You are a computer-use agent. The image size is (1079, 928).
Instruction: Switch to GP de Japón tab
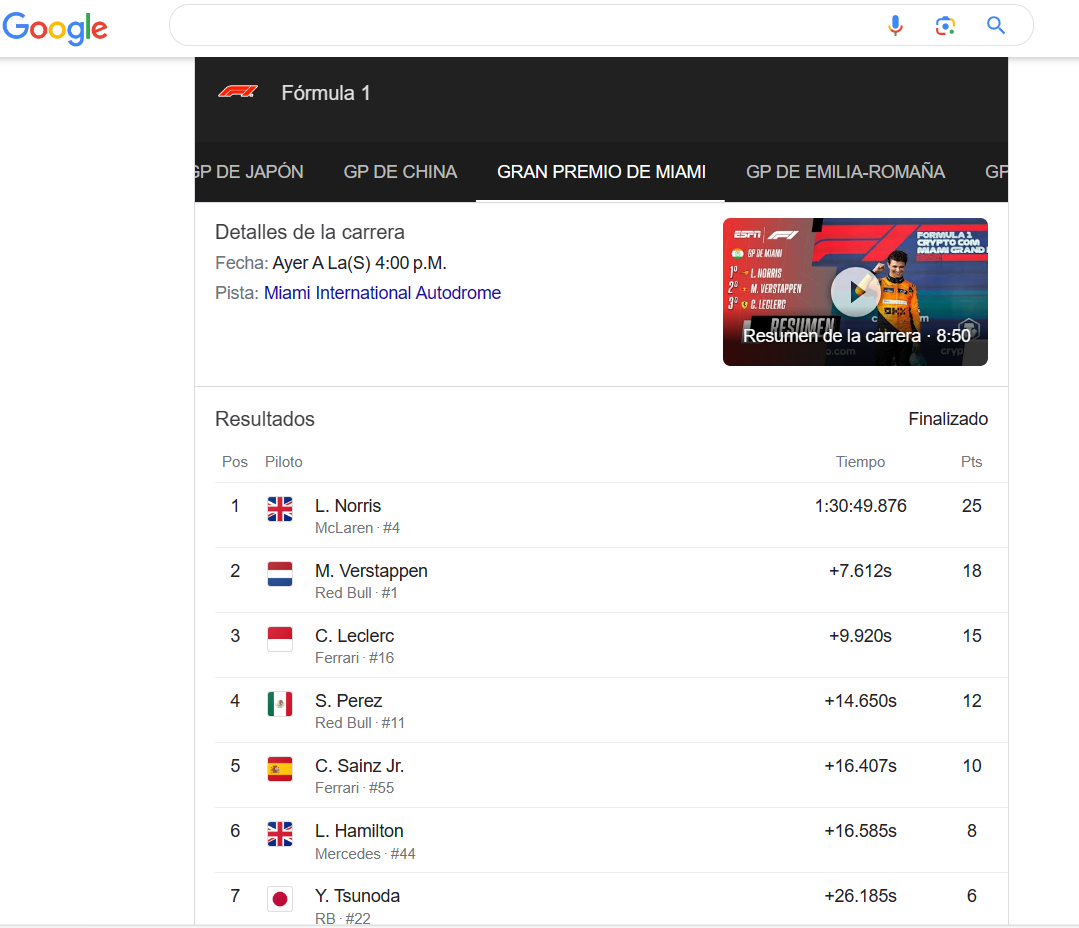[x=249, y=172]
